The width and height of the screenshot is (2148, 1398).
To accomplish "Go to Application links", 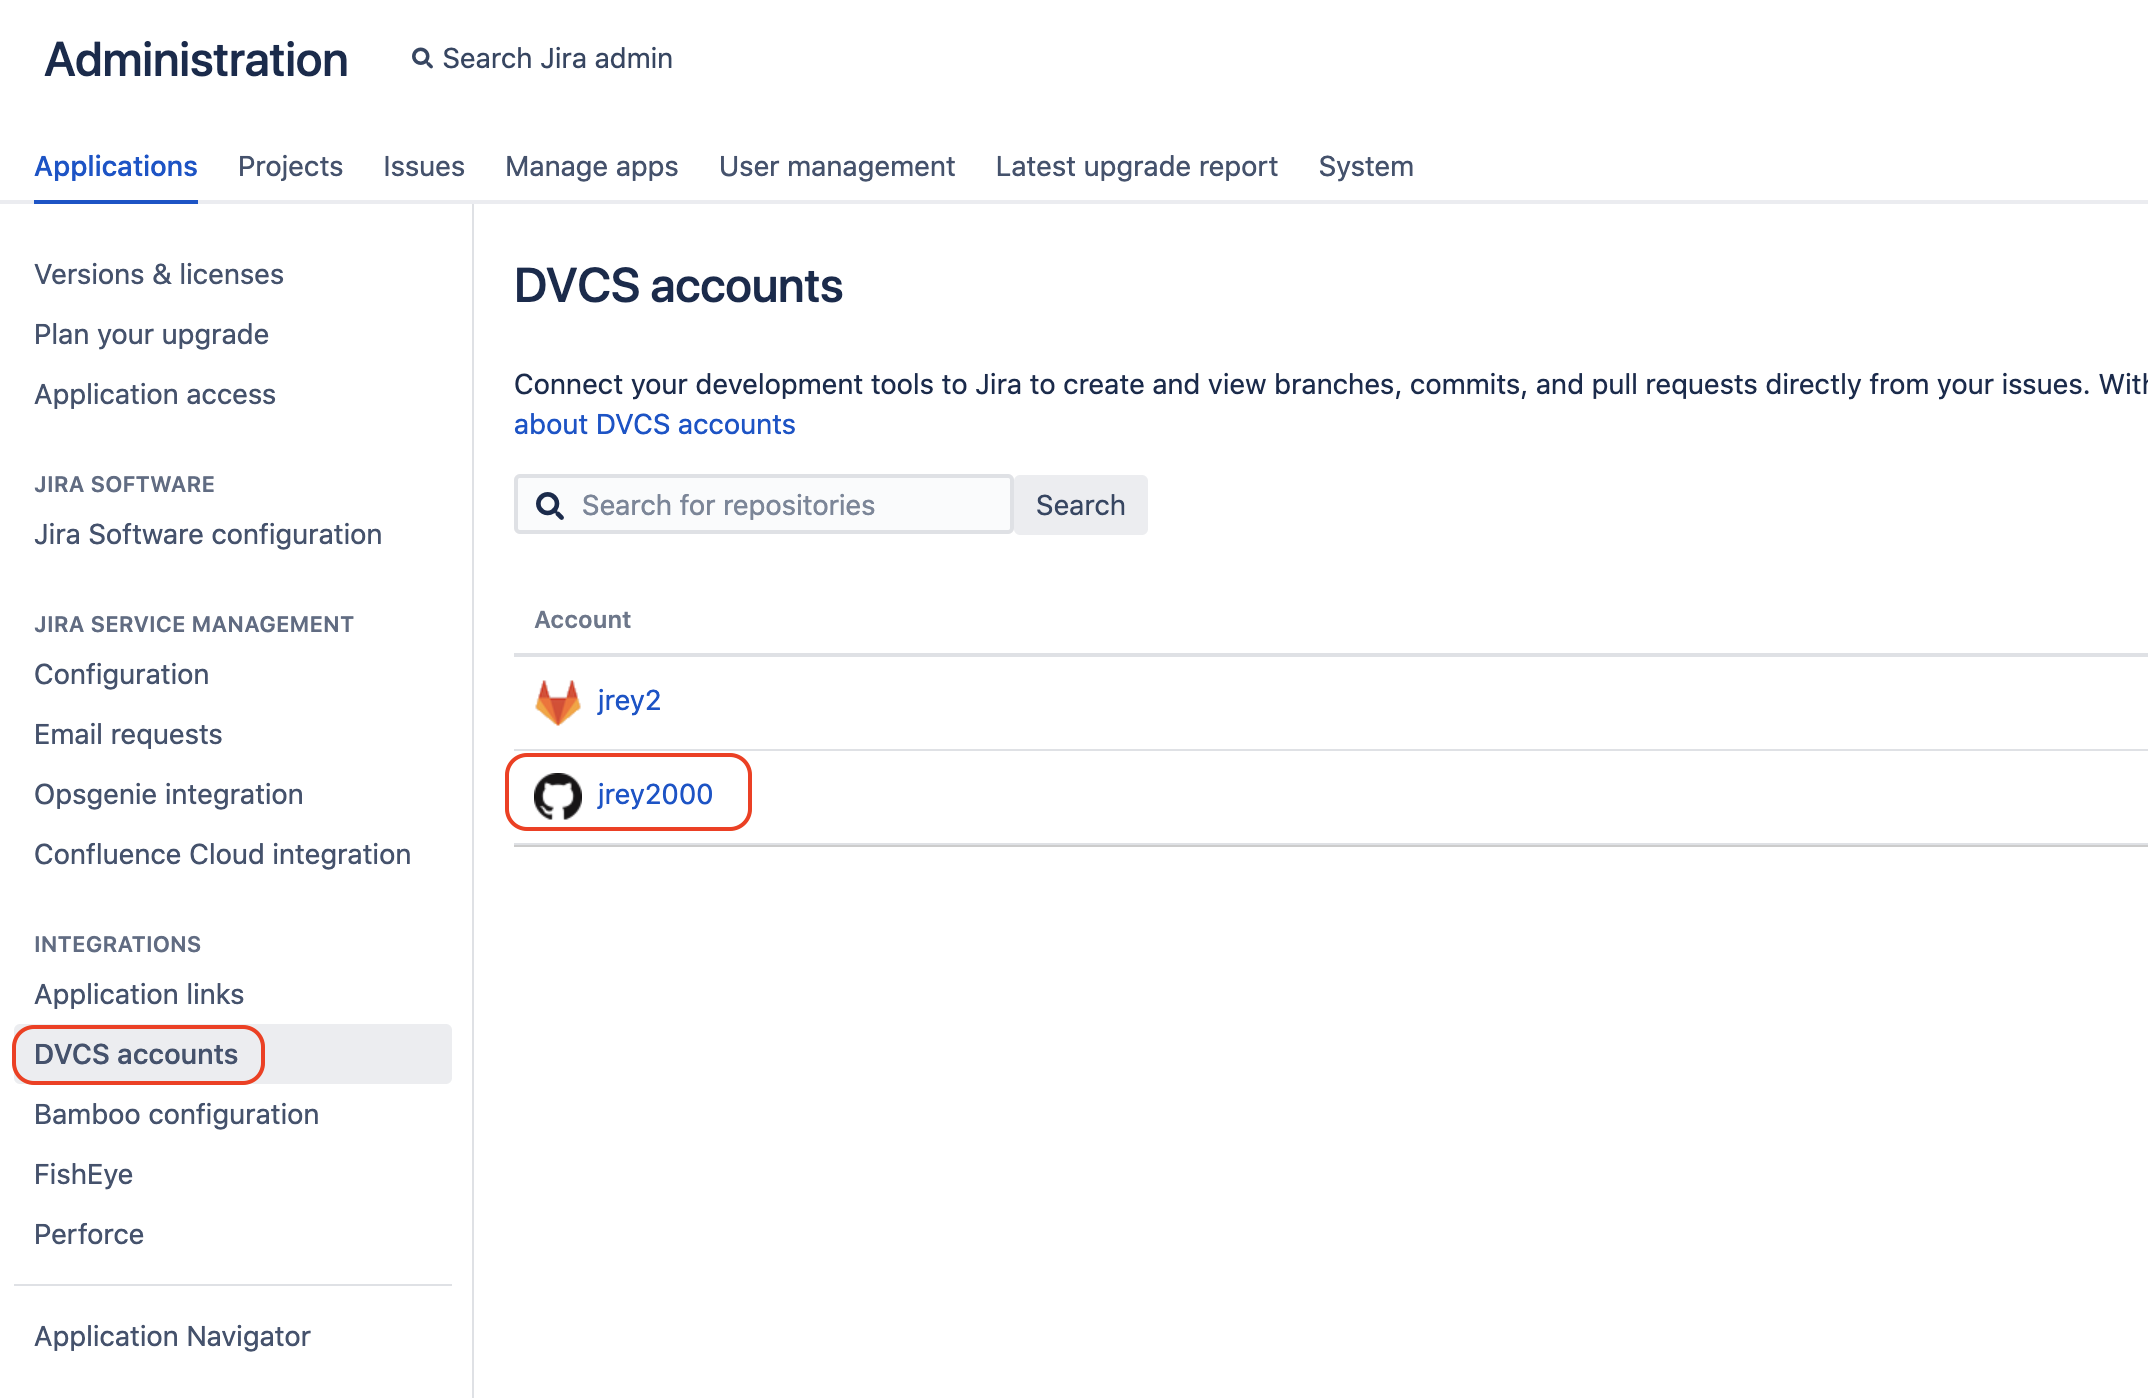I will (x=139, y=994).
